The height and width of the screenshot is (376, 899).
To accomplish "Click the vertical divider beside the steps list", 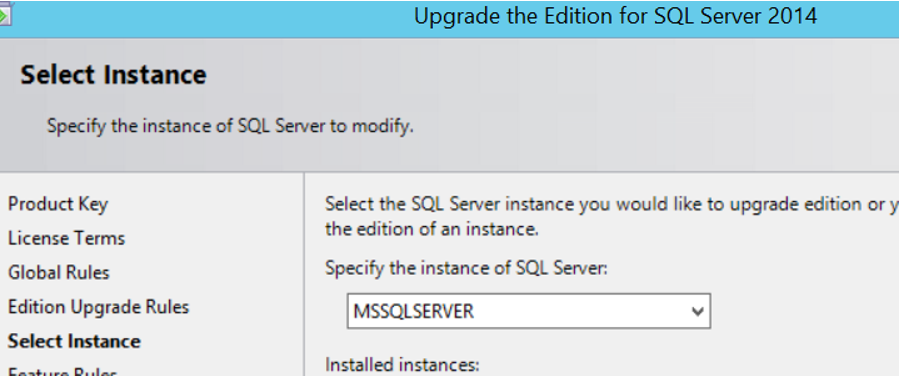I will click(304, 275).
